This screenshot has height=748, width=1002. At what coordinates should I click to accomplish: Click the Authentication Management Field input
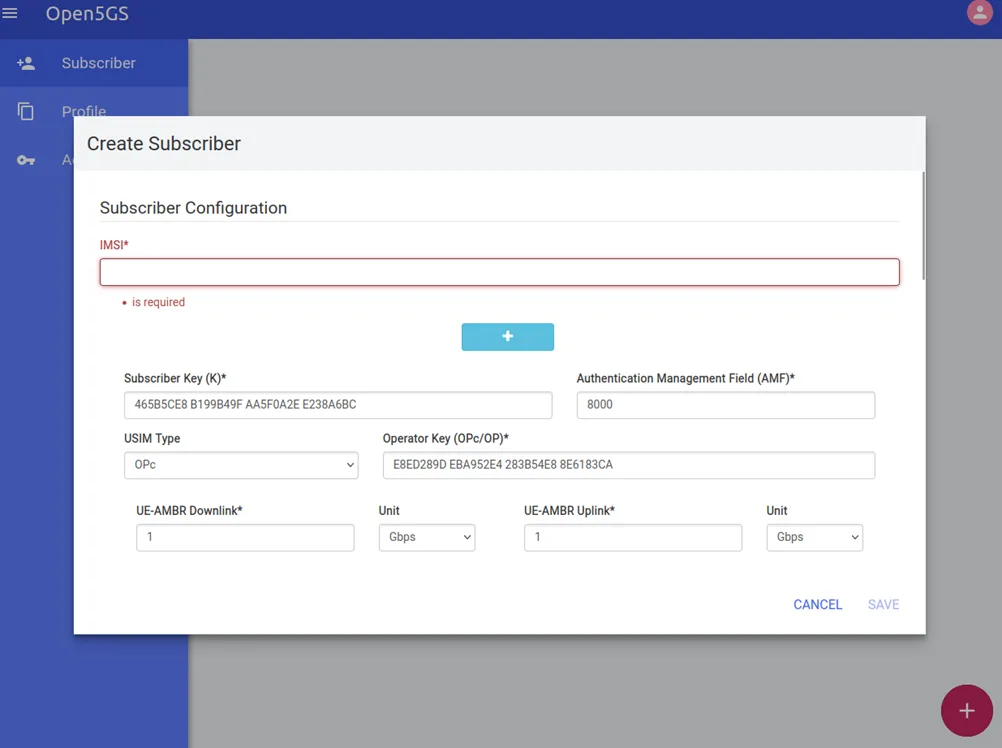(x=726, y=405)
